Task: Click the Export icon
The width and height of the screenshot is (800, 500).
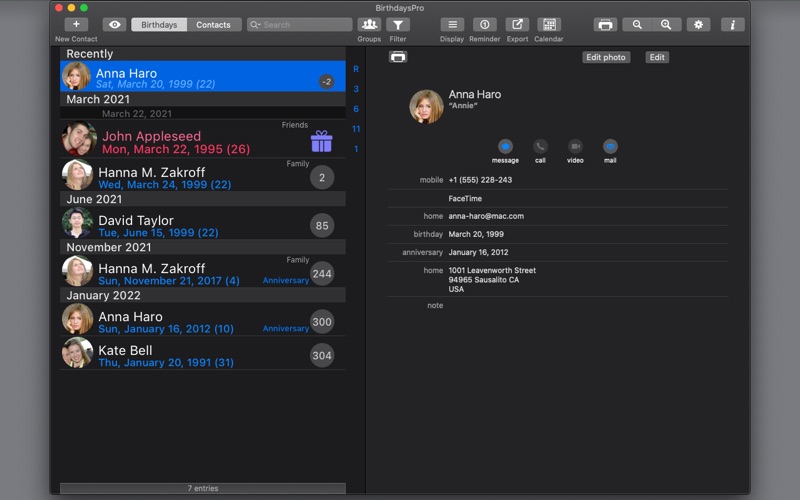Action: pos(517,24)
